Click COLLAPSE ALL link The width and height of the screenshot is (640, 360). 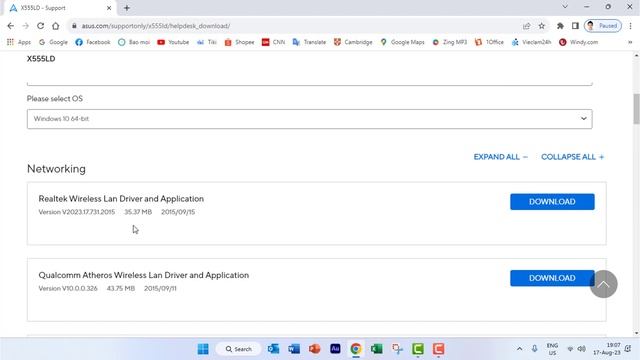click(572, 157)
